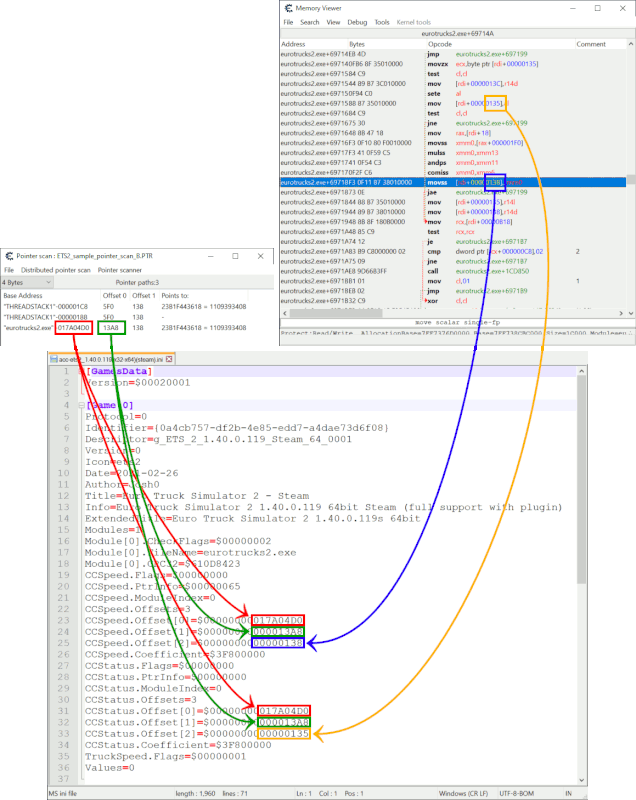
Task: Click the save-state icon on ini tab
Action: [x=54, y=359]
